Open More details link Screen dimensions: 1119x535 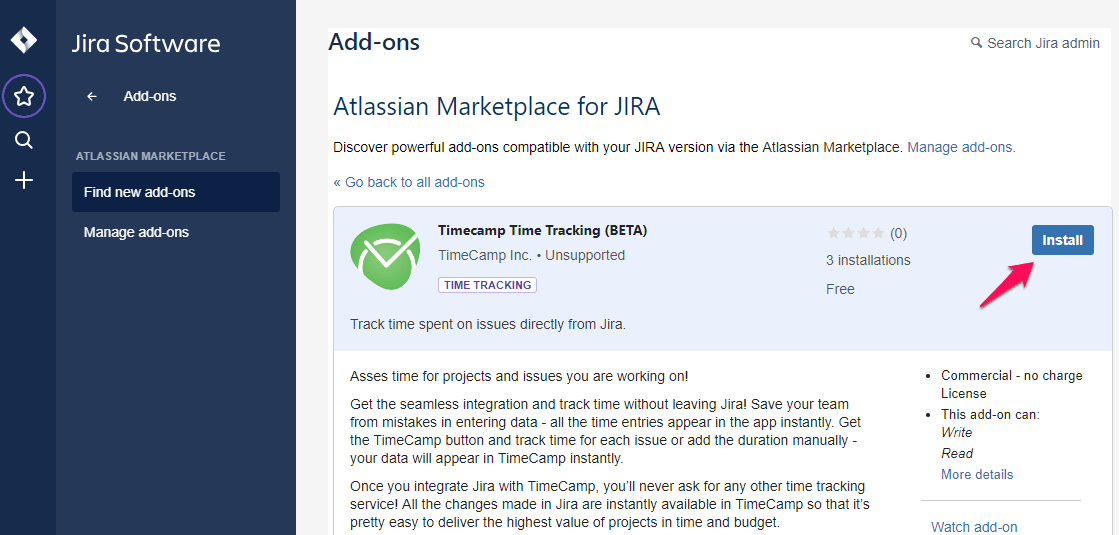(x=977, y=474)
